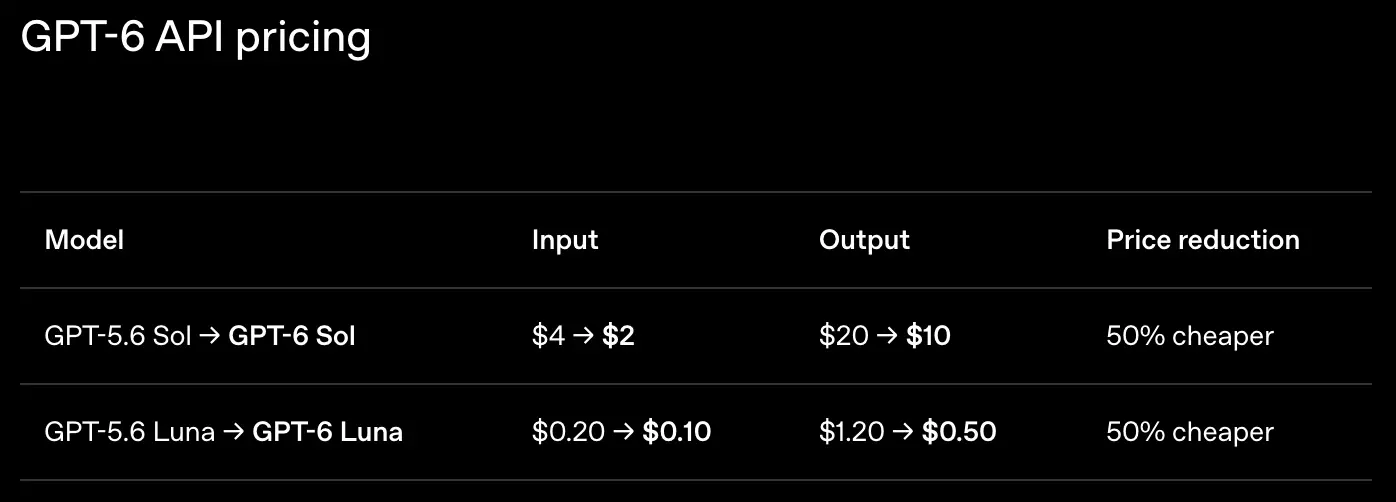Image resolution: width=1396 pixels, height=502 pixels.
Task: Select the Output column header
Action: point(864,241)
